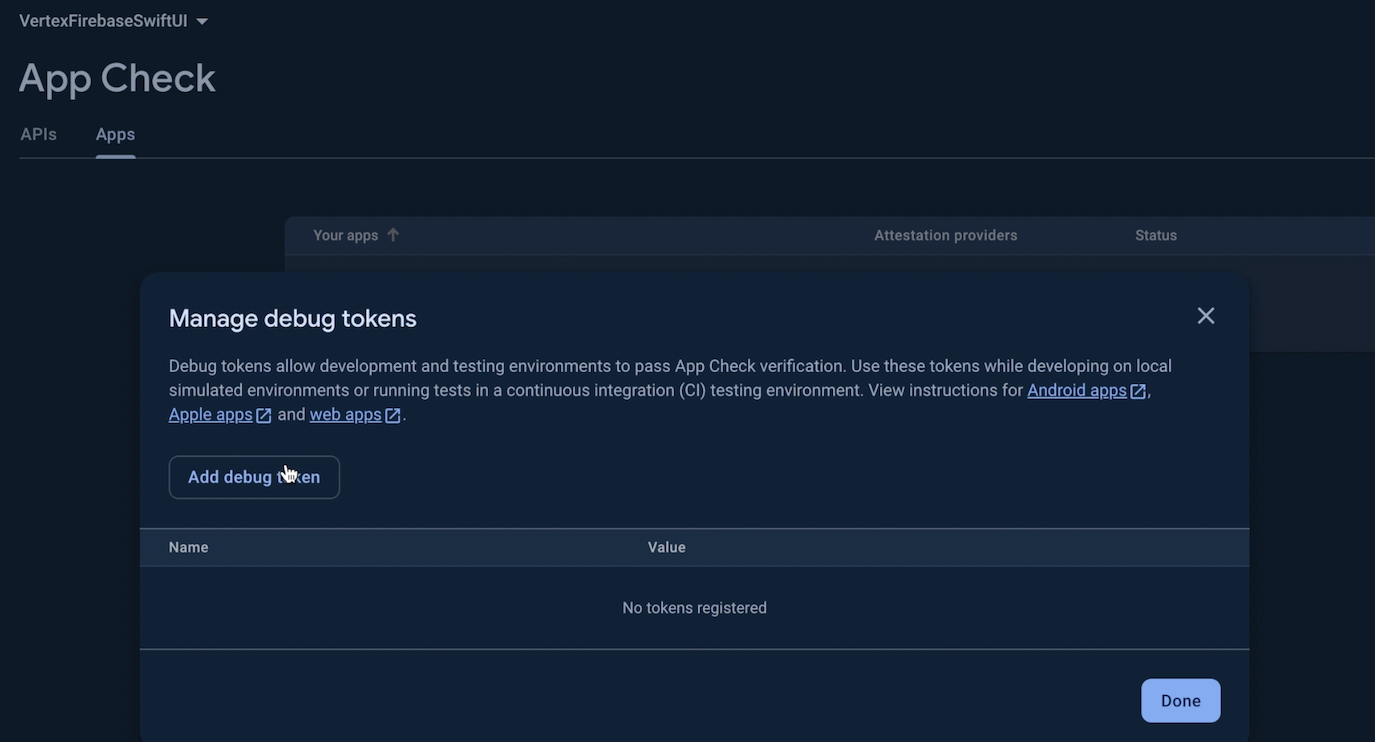1375x742 pixels.
Task: Click the VertexFirebaseSwiftUI project name
Action: click(103, 21)
